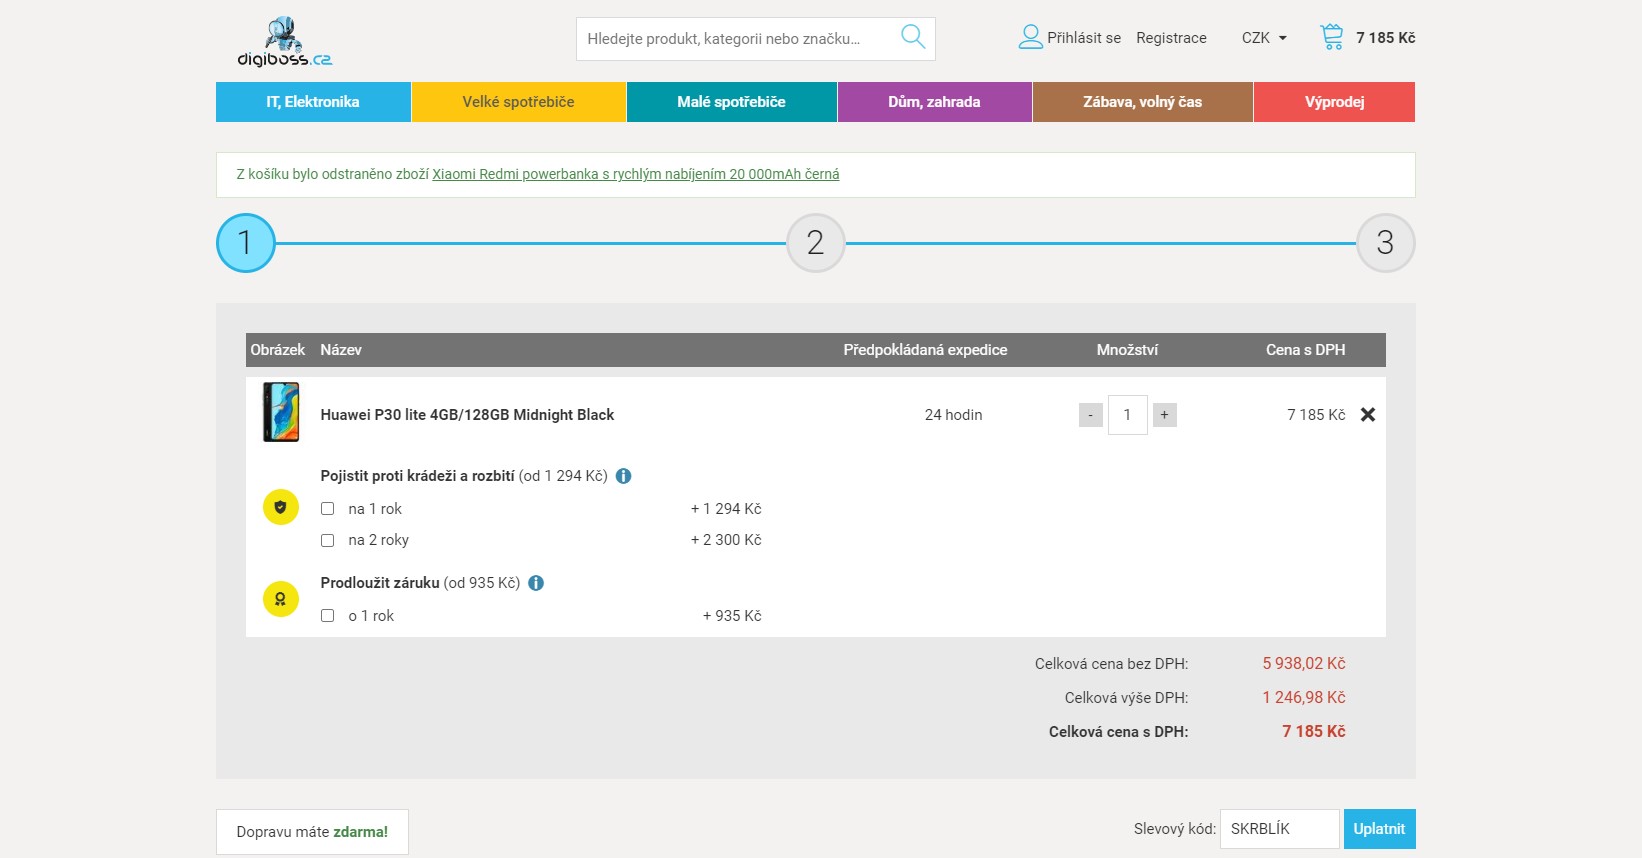Click 'Předpokládaná expedice' column header
Viewport: 1642px width, 858px height.
click(x=925, y=350)
